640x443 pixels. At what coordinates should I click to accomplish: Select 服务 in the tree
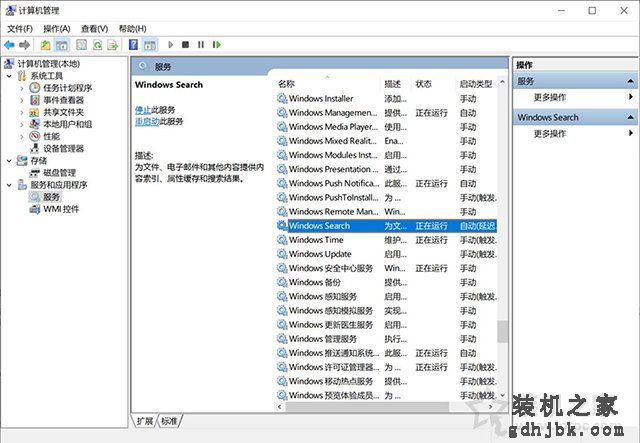pos(51,197)
